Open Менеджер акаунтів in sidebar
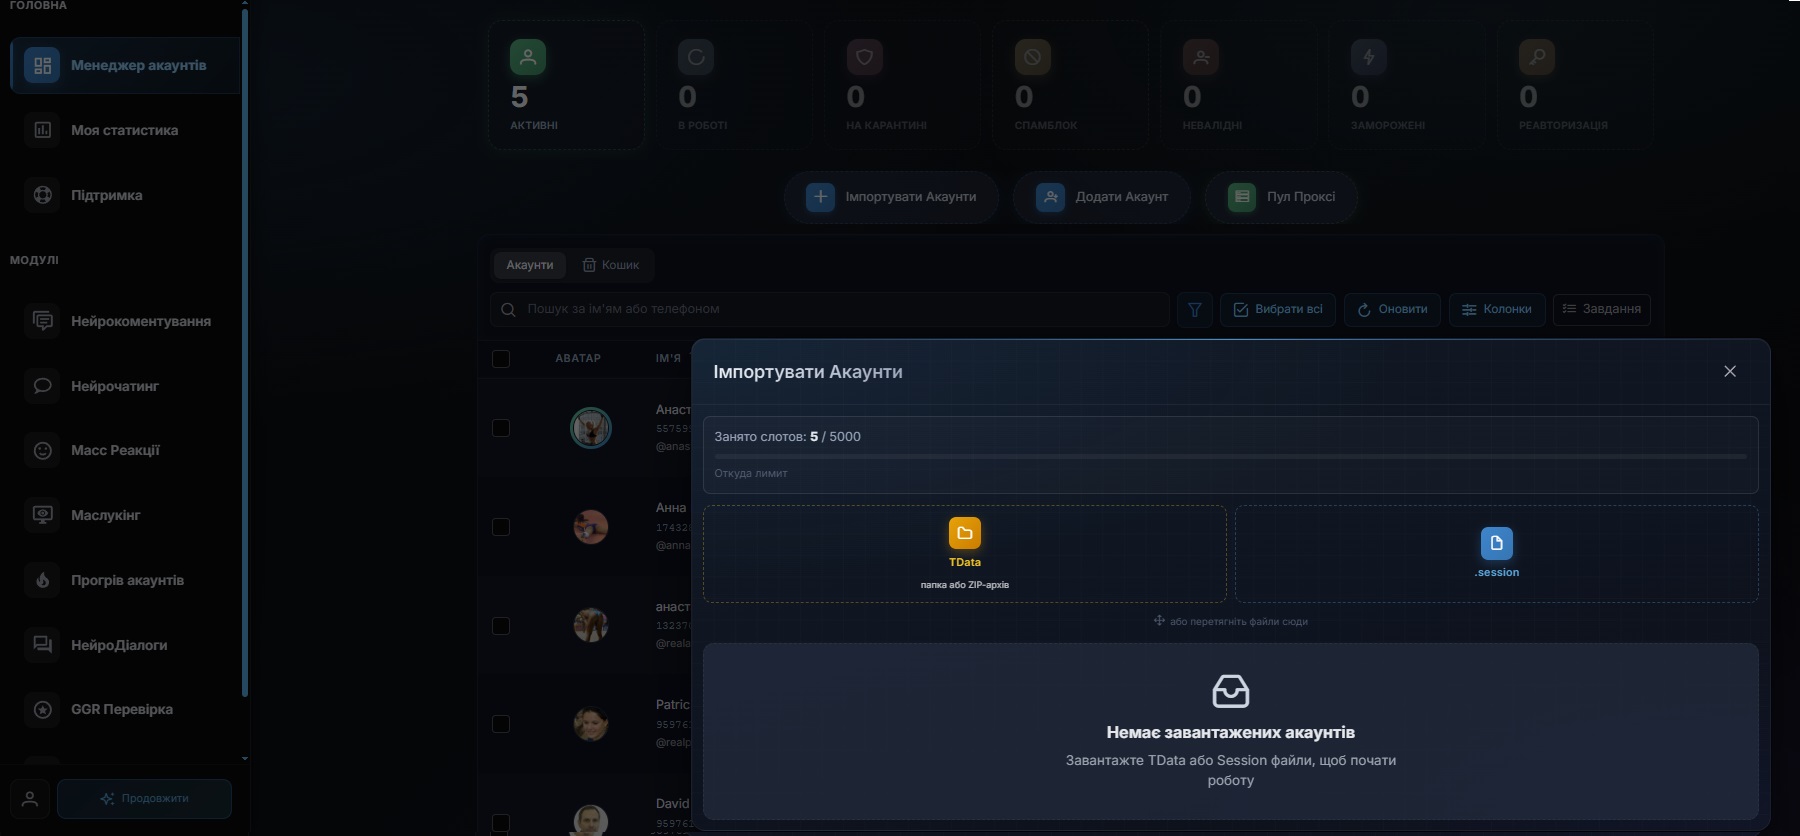This screenshot has width=1800, height=836. [125, 65]
